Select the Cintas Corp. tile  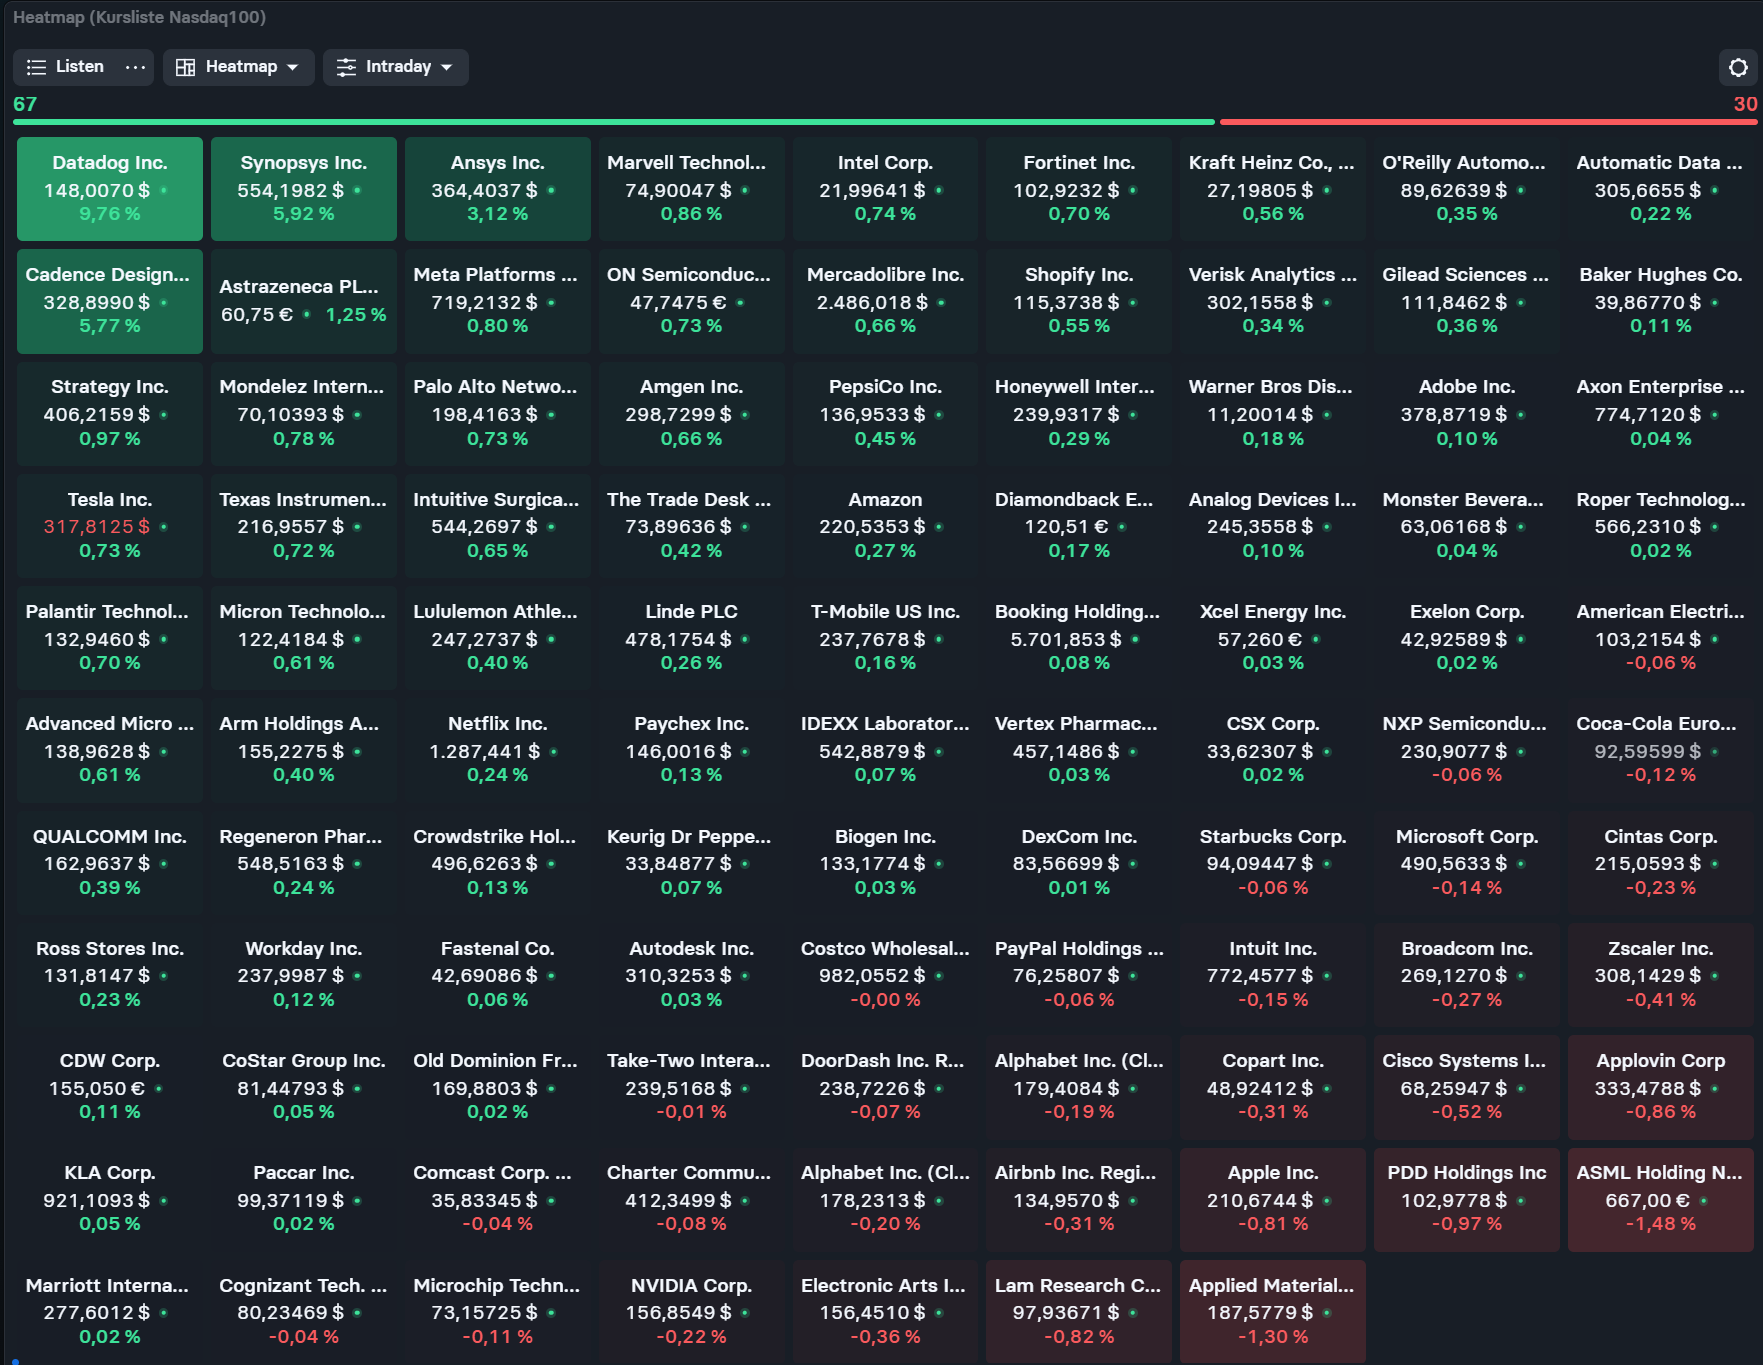click(1661, 863)
